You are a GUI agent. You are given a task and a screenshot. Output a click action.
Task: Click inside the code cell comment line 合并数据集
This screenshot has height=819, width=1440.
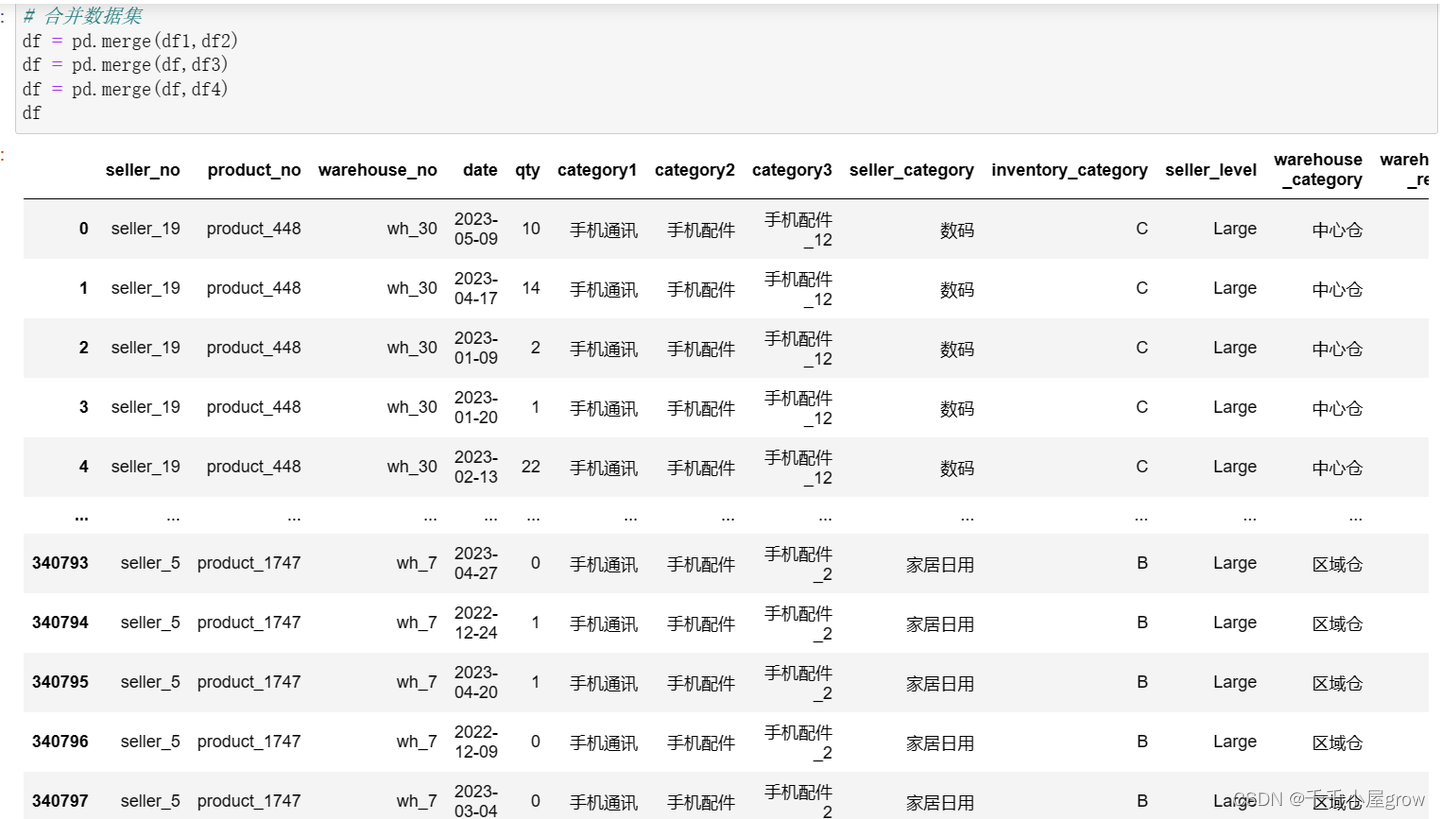click(x=83, y=17)
